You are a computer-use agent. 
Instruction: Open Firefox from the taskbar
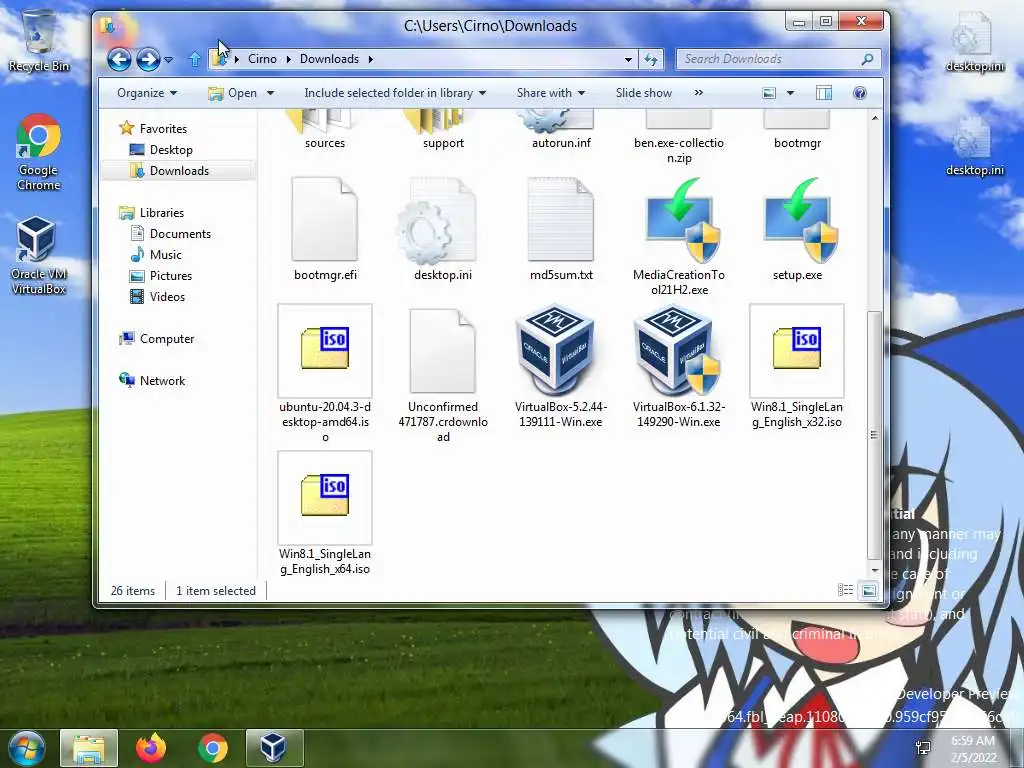151,748
